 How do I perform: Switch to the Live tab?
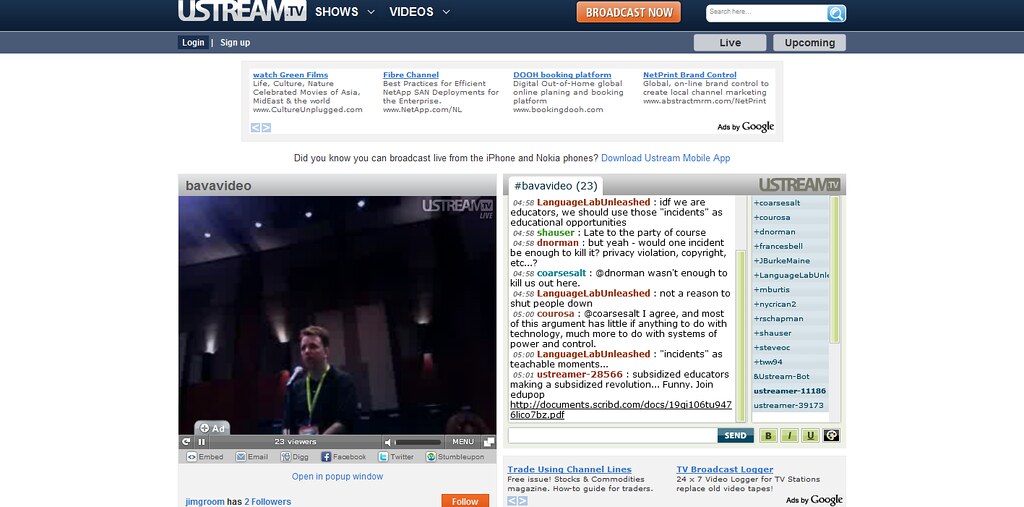point(729,42)
